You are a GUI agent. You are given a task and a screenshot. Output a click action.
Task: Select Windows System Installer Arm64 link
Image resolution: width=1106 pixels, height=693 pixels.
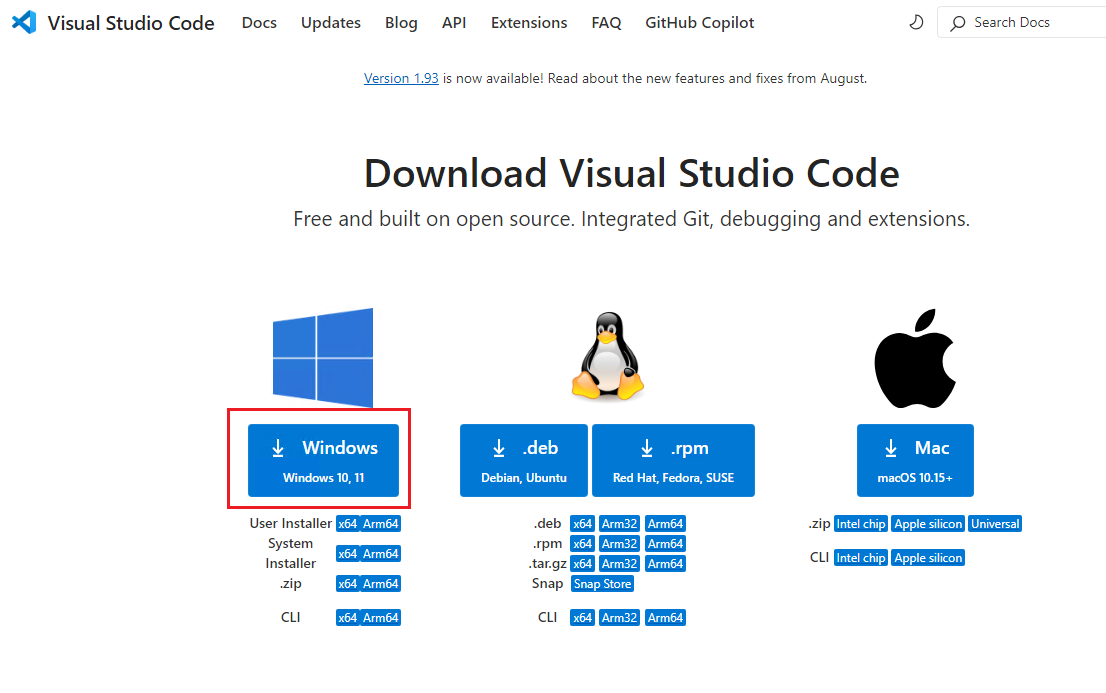[381, 554]
